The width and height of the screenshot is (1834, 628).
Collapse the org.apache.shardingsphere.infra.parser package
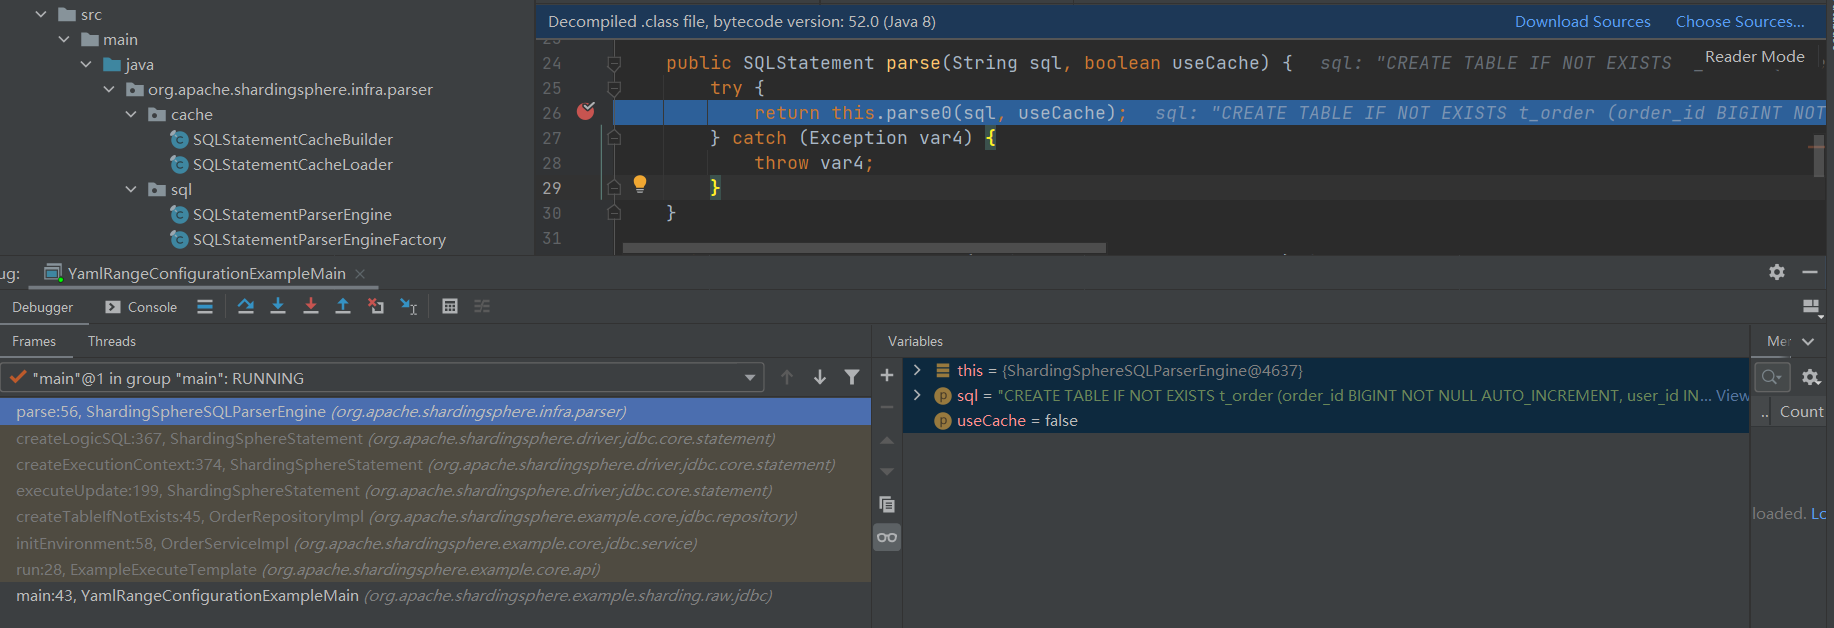tap(109, 89)
